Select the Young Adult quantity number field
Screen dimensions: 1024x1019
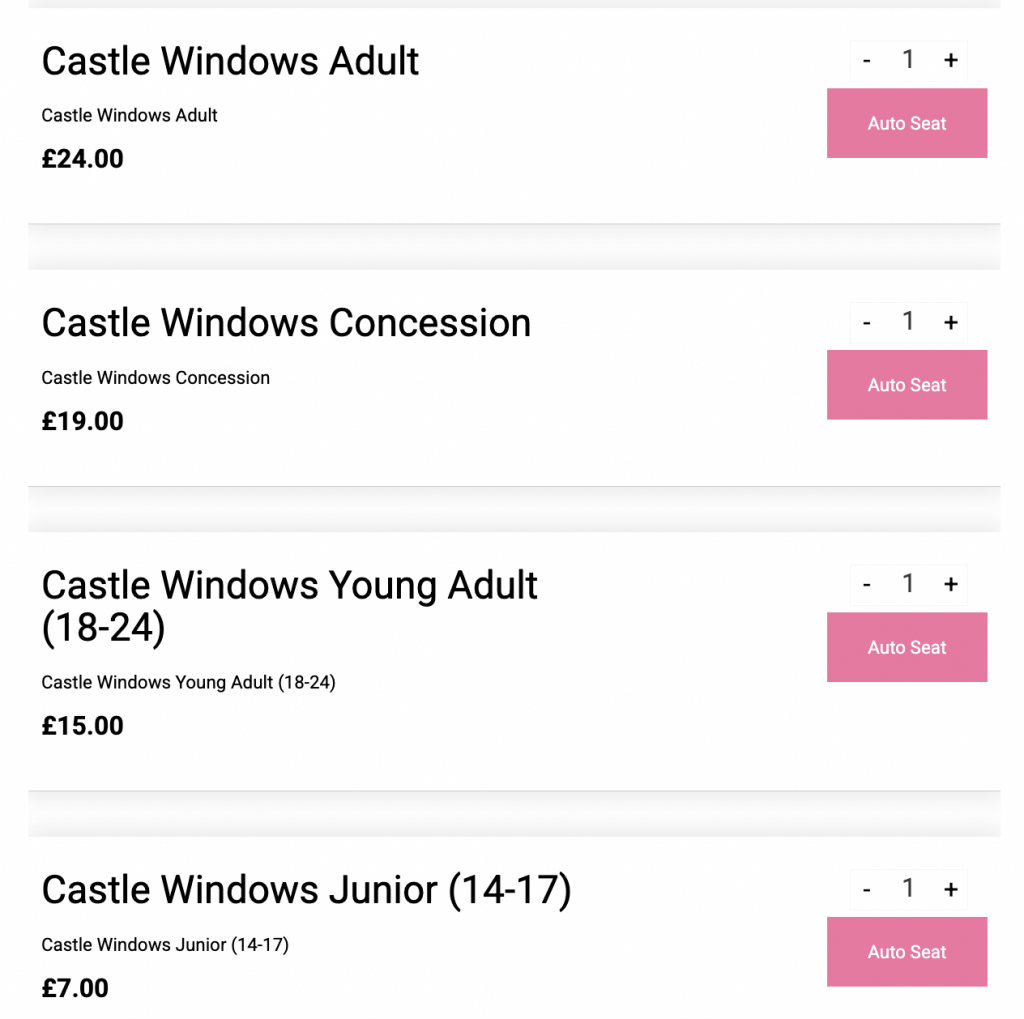pyautogui.click(x=908, y=584)
